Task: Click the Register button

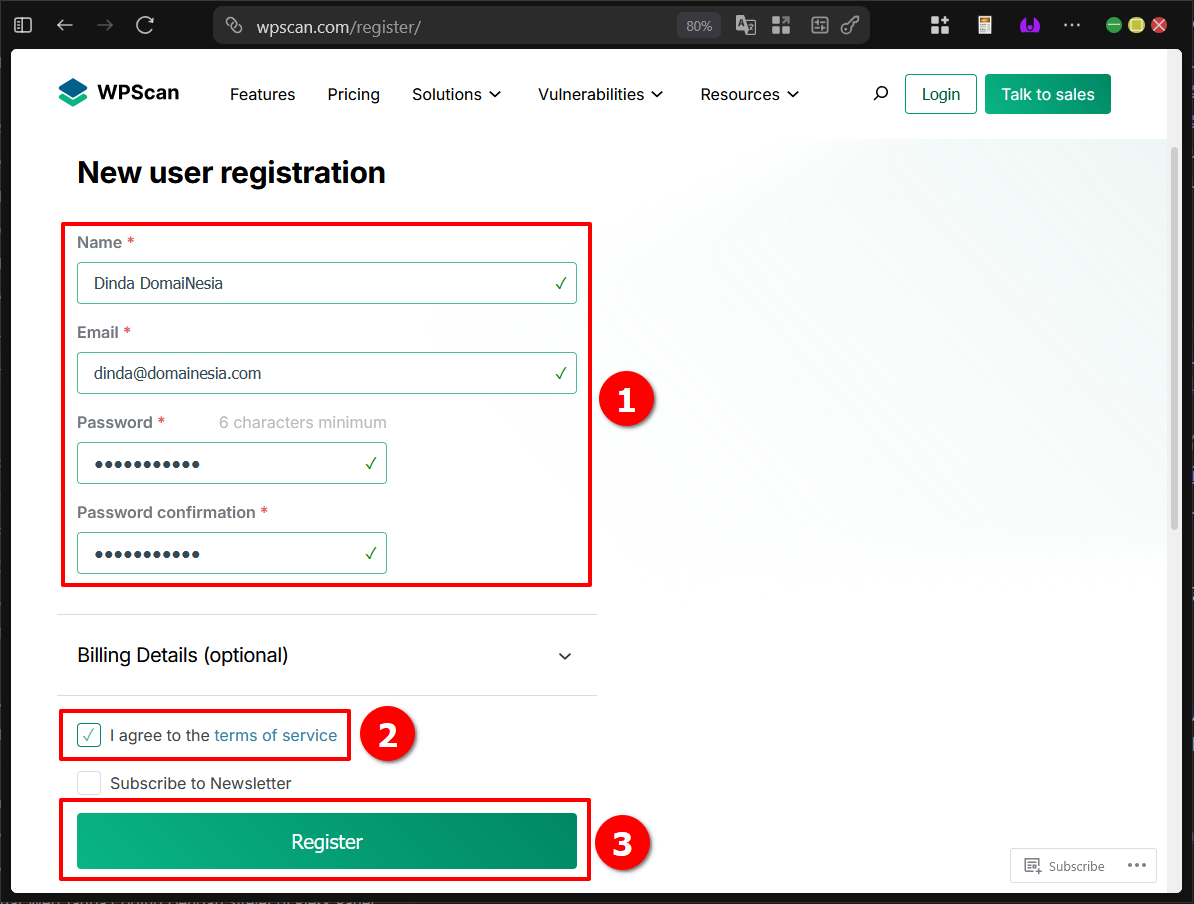Action: tap(327, 841)
